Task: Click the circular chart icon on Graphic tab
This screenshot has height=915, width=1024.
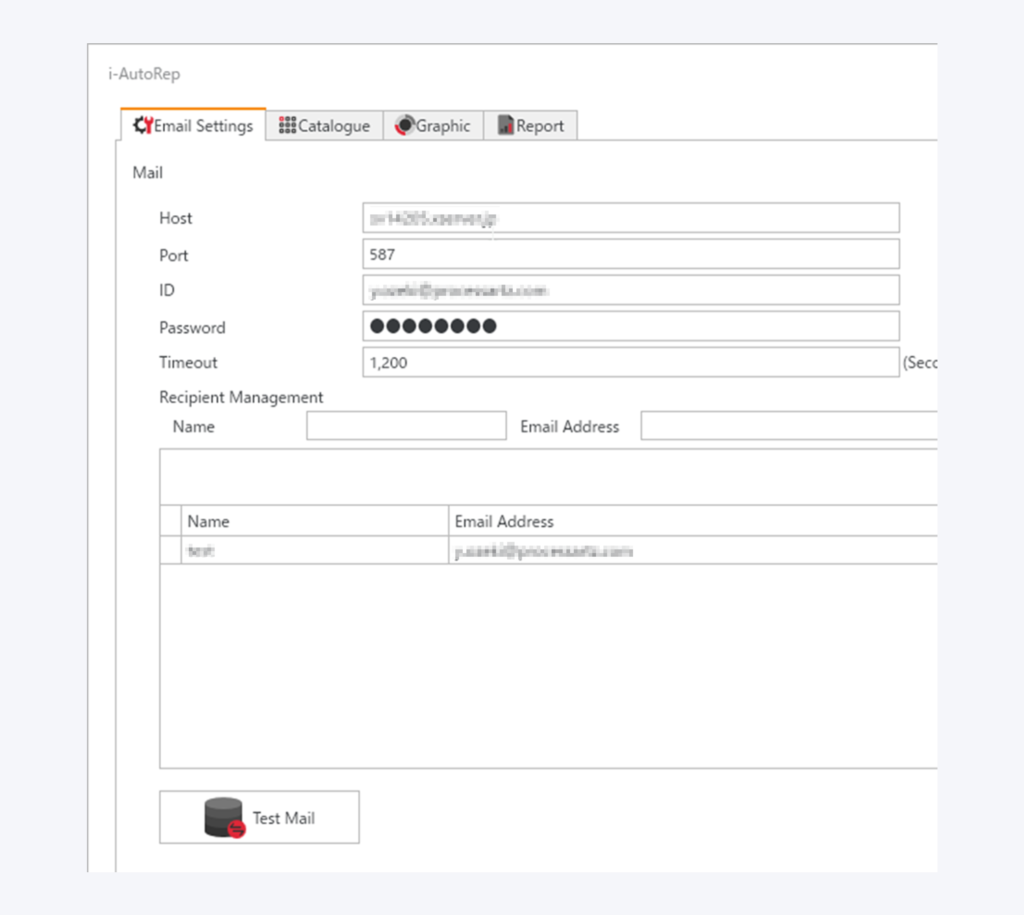Action: (x=404, y=126)
